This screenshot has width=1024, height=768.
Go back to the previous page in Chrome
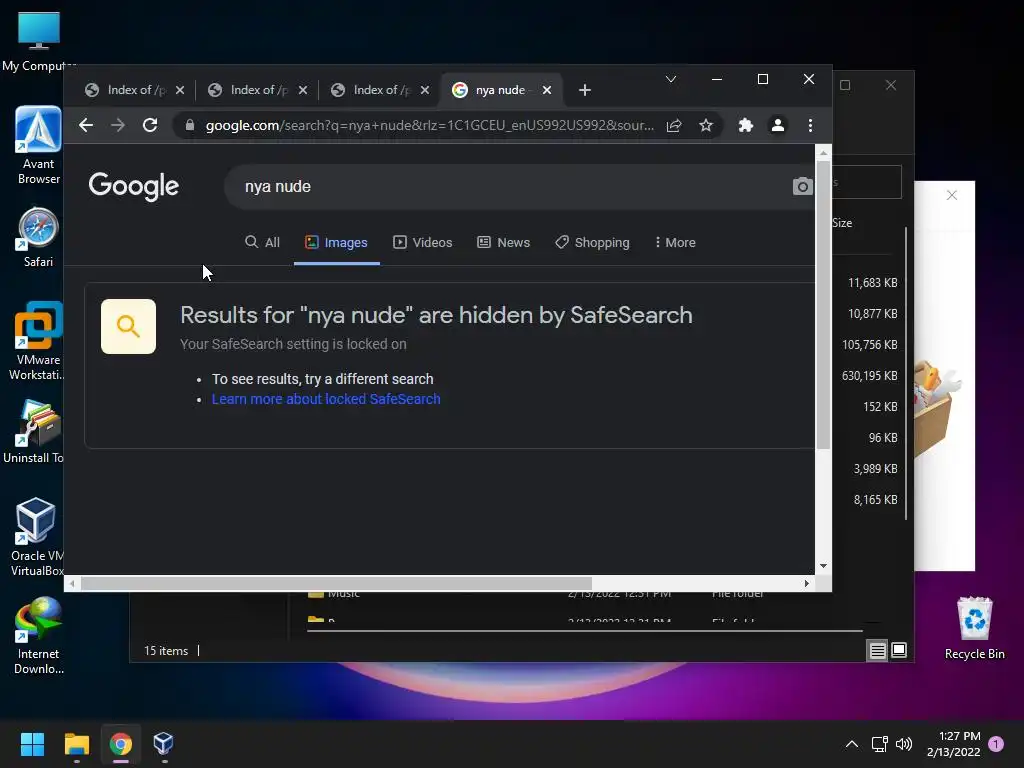86,125
